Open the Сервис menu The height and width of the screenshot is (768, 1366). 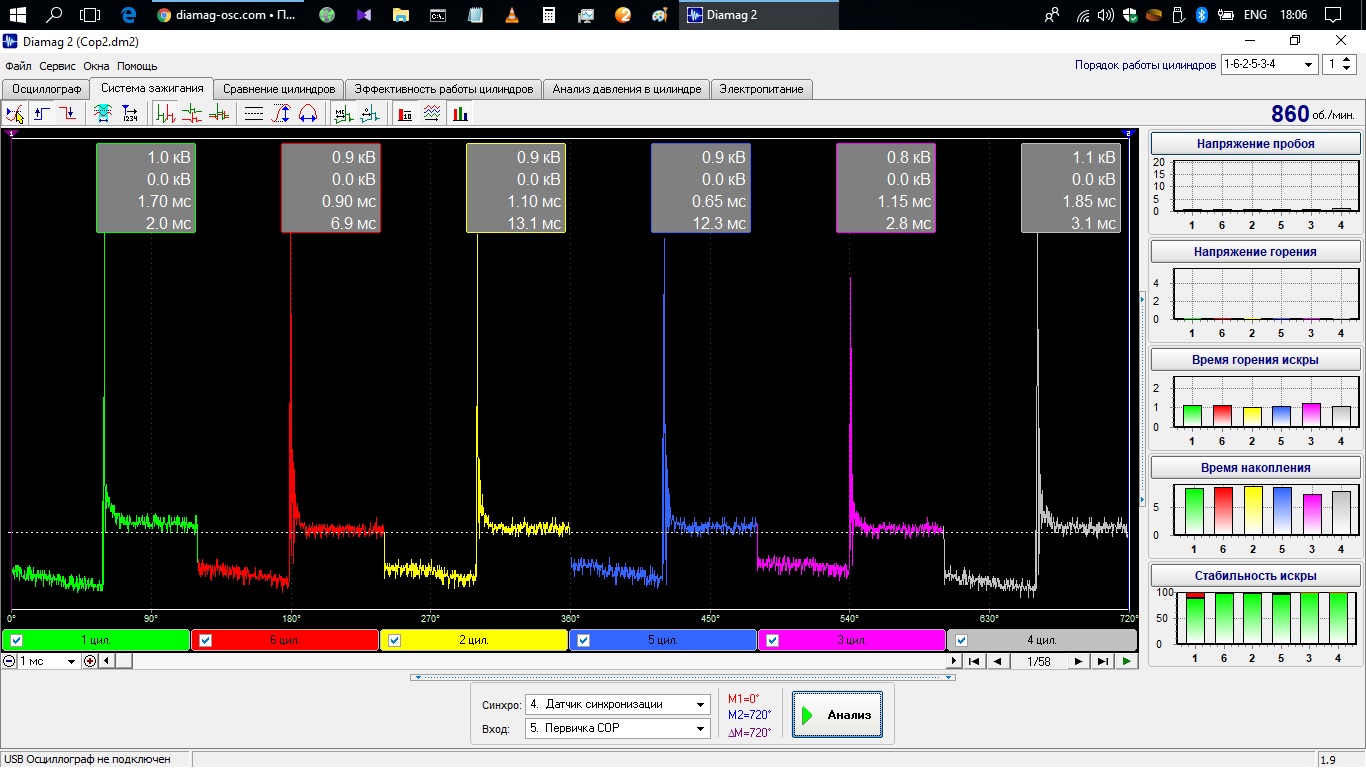click(x=58, y=66)
